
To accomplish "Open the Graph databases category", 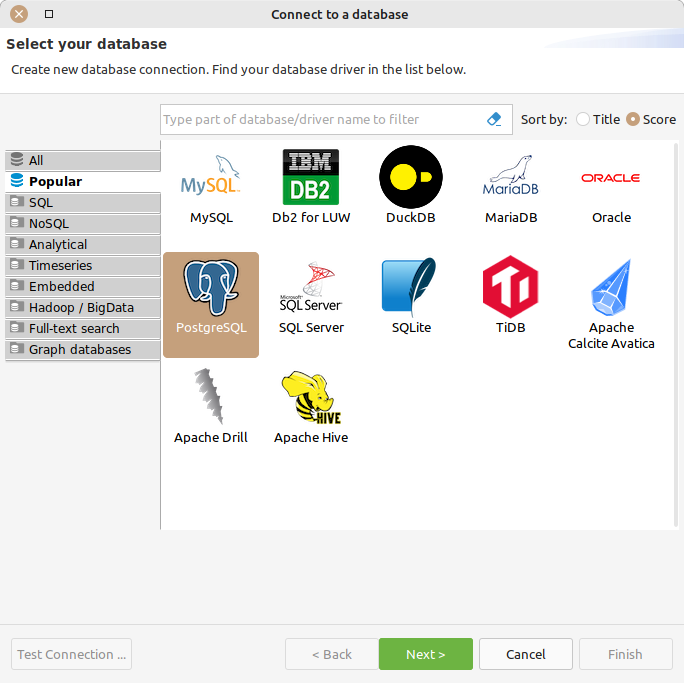I will [82, 349].
